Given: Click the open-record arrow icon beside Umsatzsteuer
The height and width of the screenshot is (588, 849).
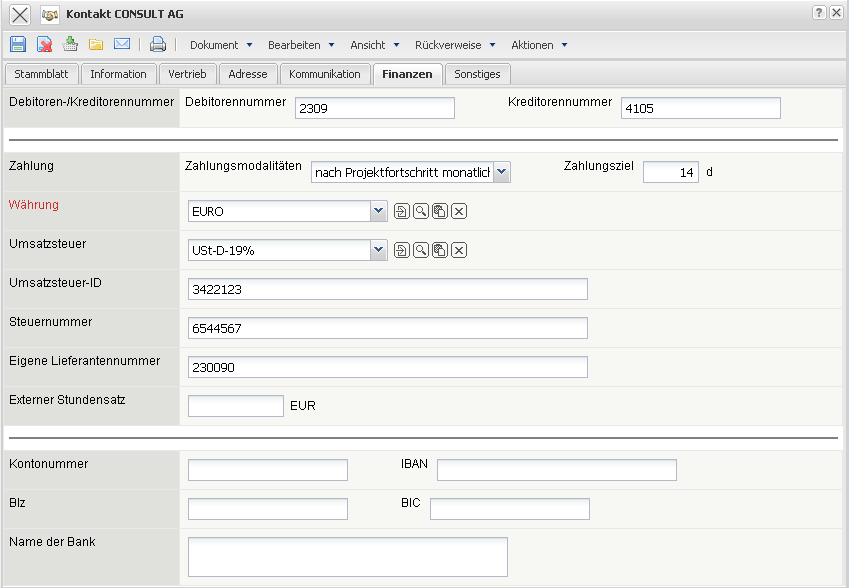Looking at the screenshot, I should coord(401,250).
